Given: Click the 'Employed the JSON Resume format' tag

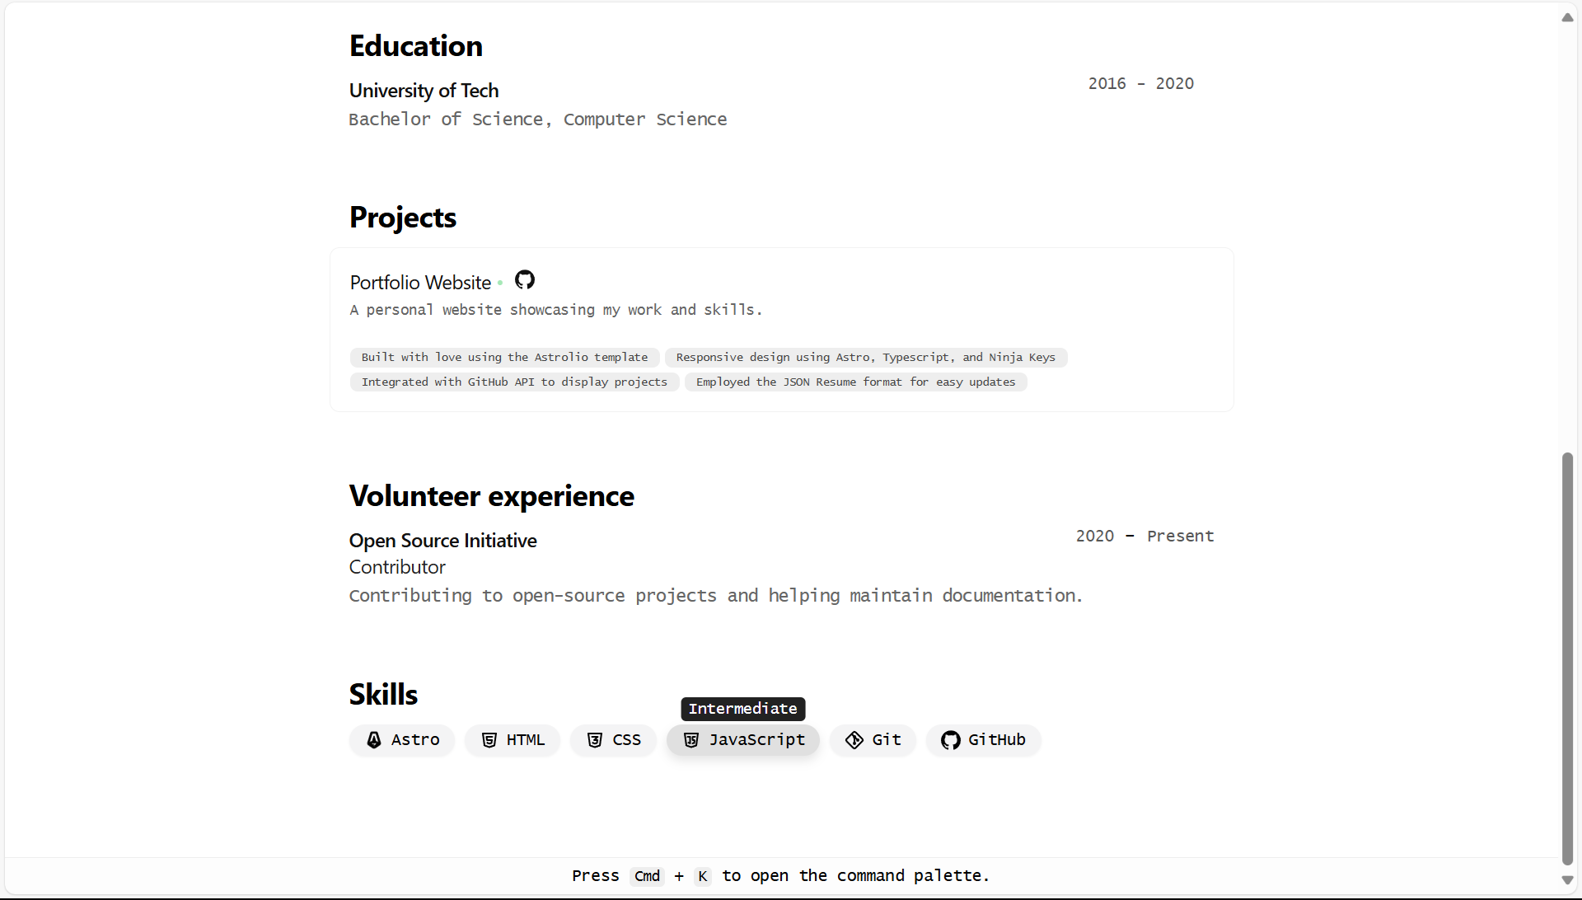Looking at the screenshot, I should click(x=856, y=382).
